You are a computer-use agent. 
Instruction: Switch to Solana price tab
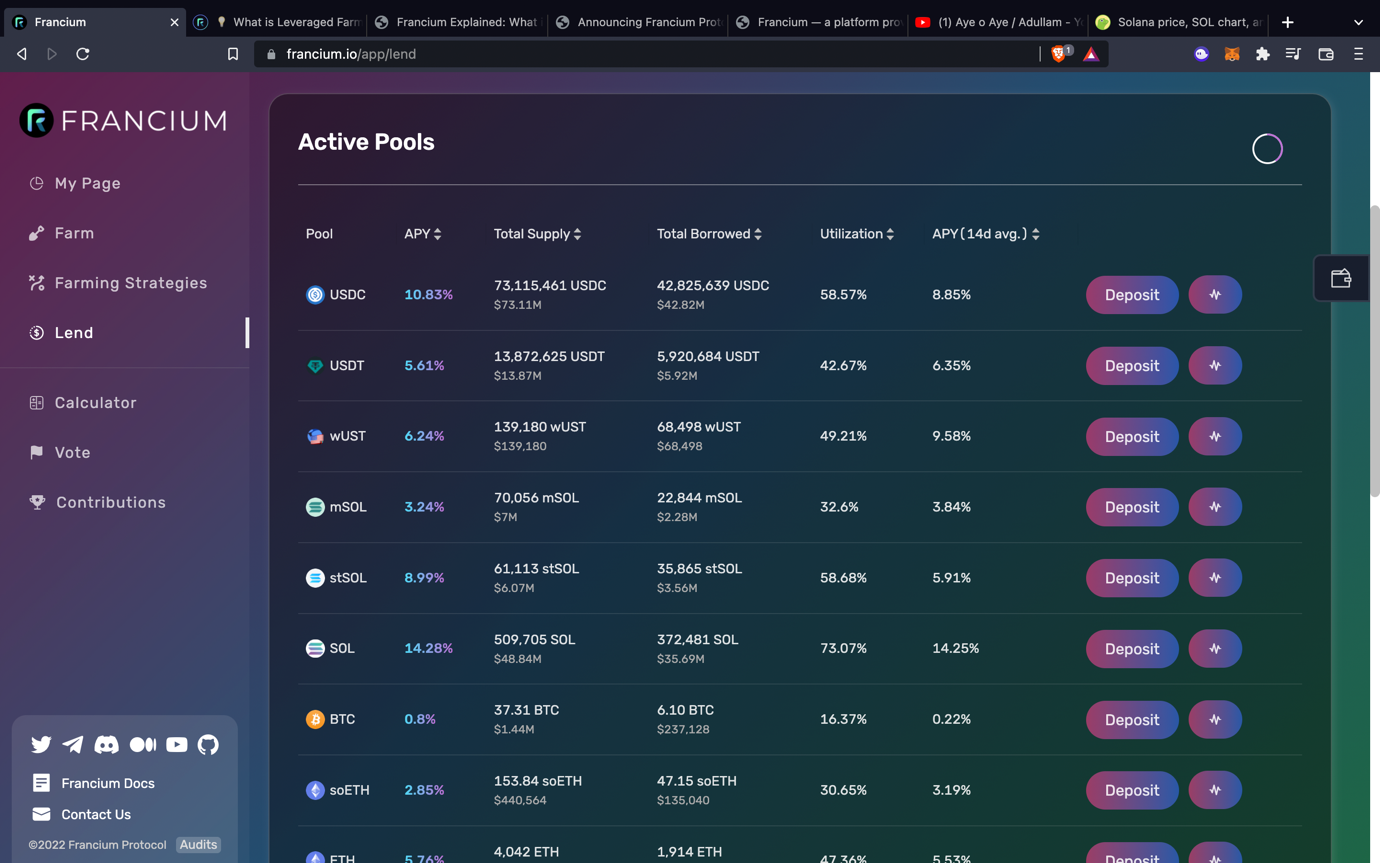(1178, 22)
